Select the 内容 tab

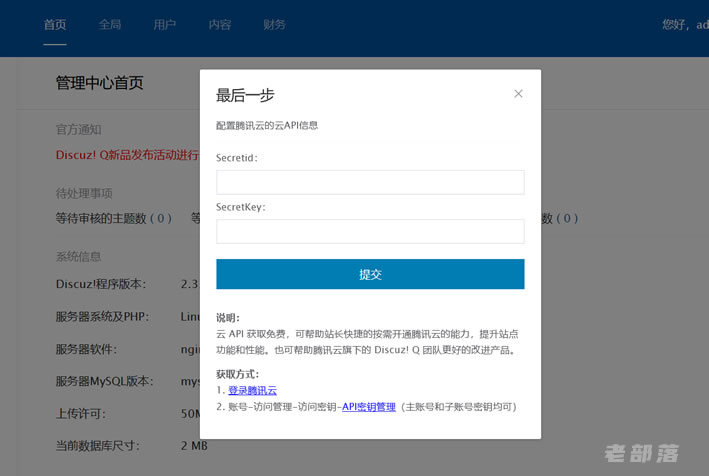point(220,24)
